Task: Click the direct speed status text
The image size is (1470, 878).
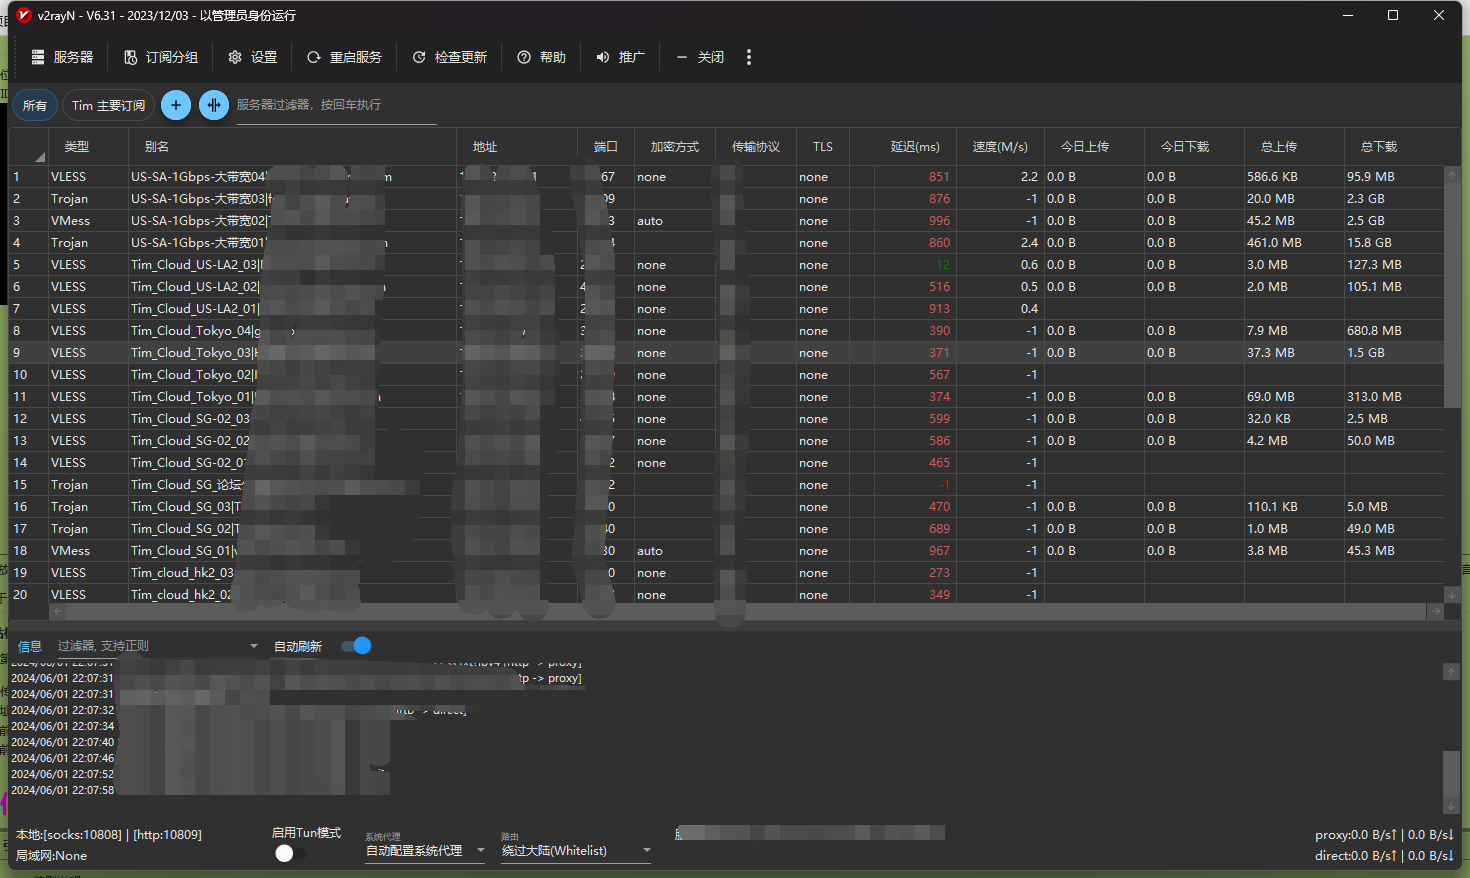Action: pyautogui.click(x=1384, y=855)
